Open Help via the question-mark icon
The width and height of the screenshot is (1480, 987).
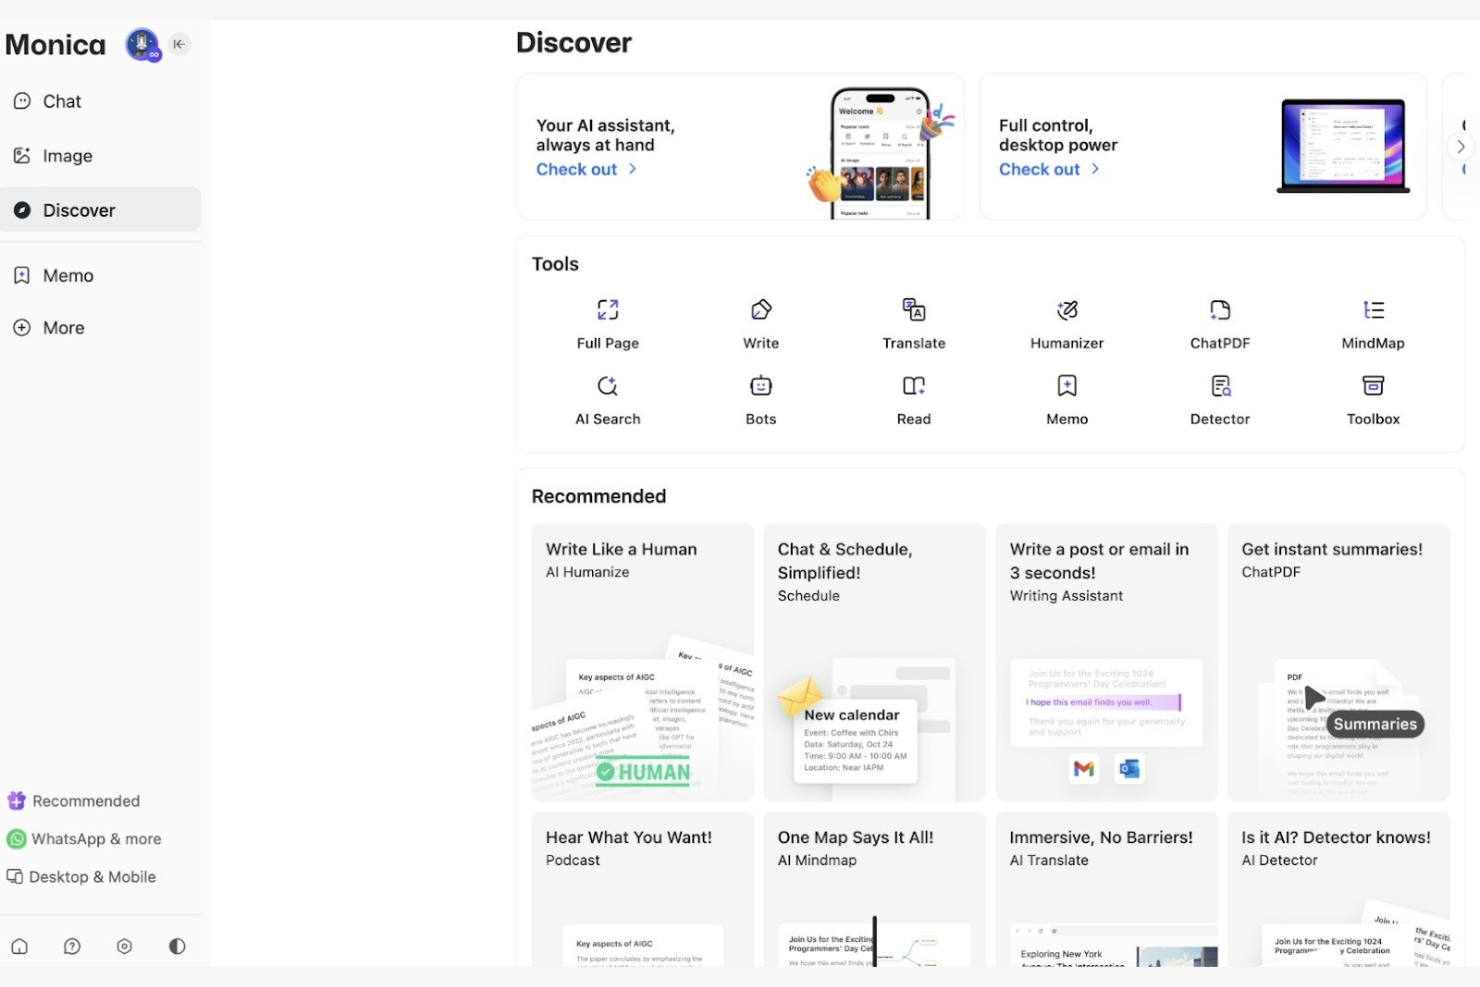click(71, 945)
